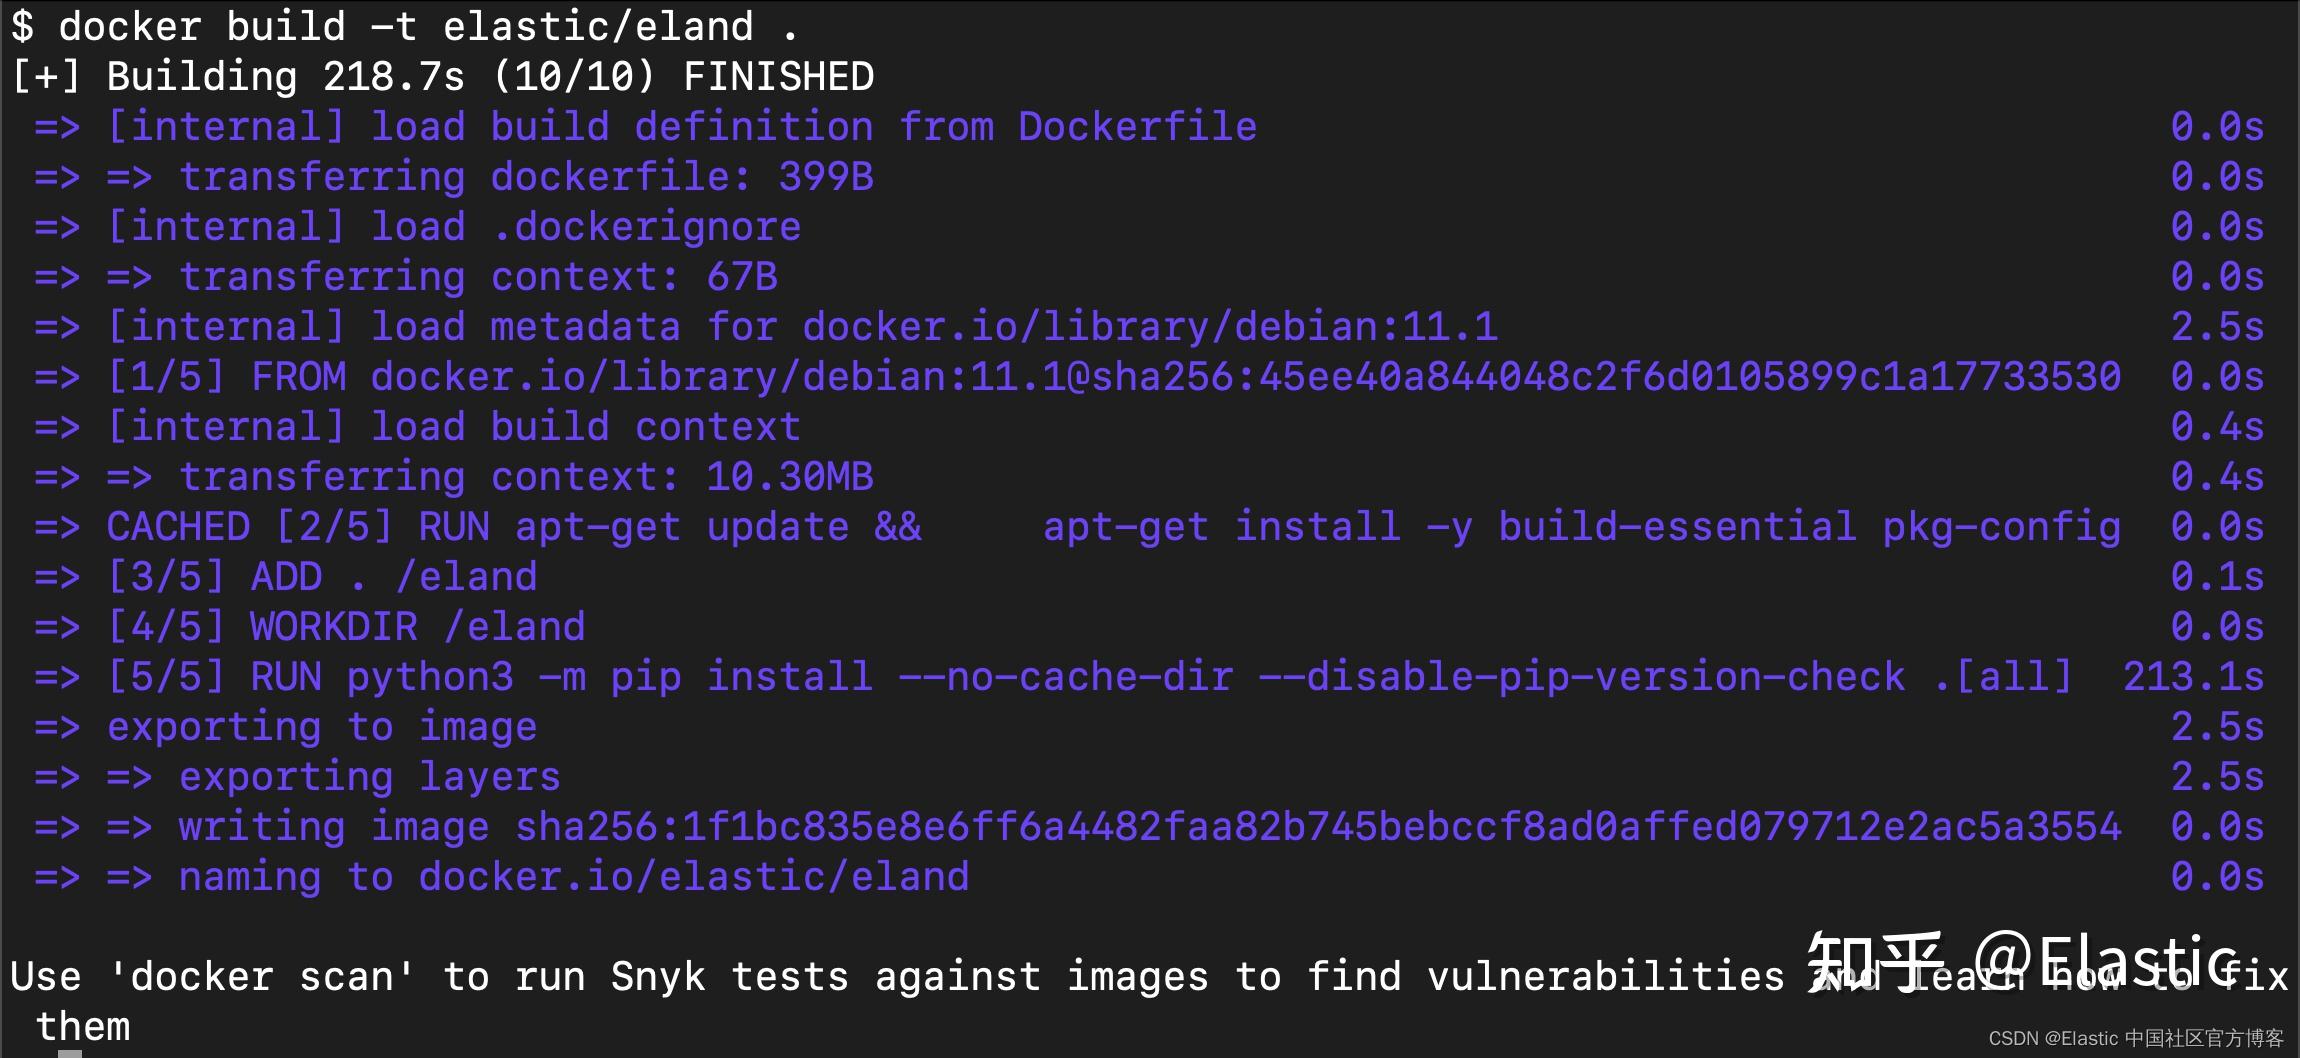Click the [3/5] ADD . /eland line
2300x1058 pixels.
coord(321,577)
